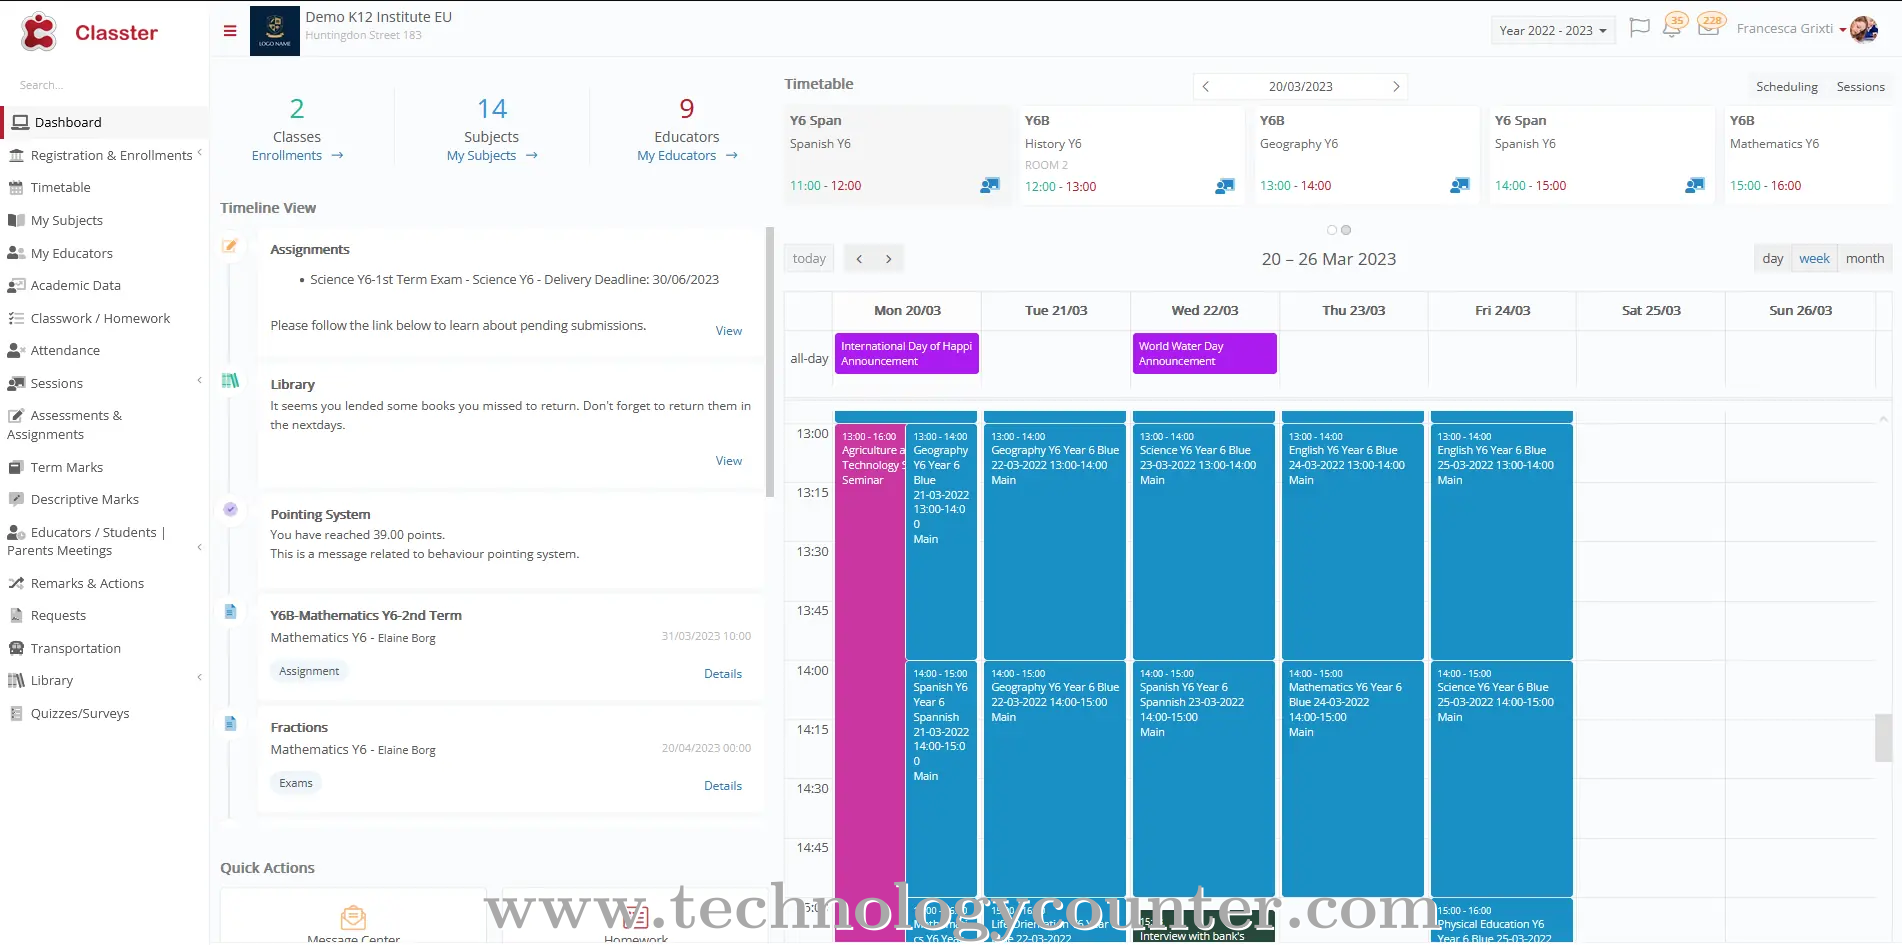Image resolution: width=1902 pixels, height=945 pixels.
Task: Open Timetable in the sidebar
Action: pyautogui.click(x=60, y=188)
